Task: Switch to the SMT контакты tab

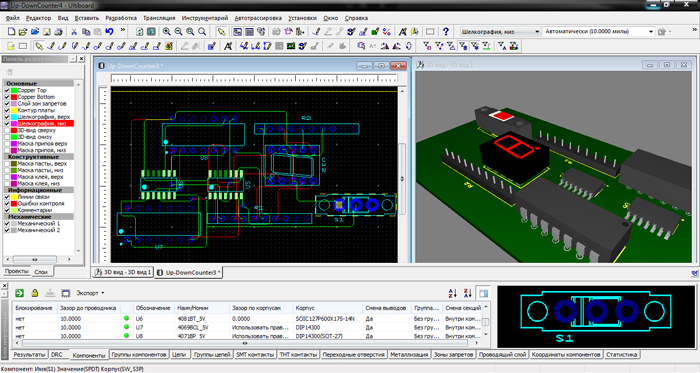Action: click(x=254, y=355)
